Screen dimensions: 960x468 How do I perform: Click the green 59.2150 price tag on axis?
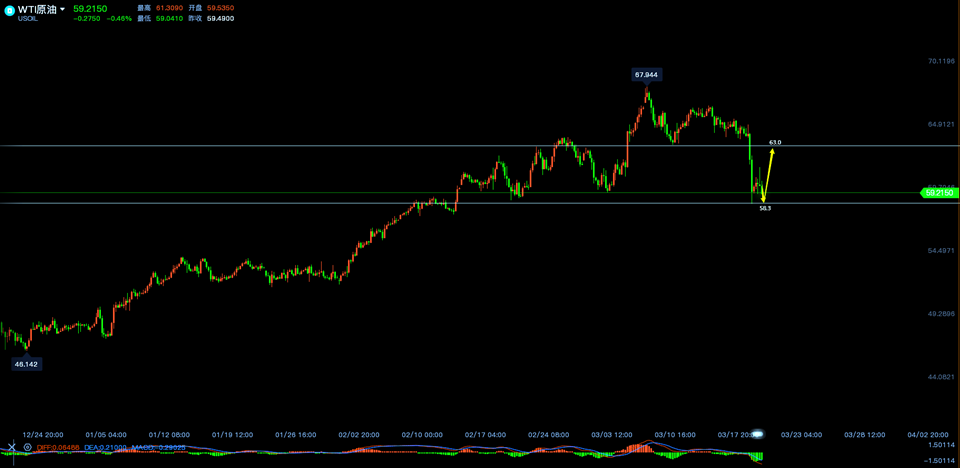coord(939,193)
